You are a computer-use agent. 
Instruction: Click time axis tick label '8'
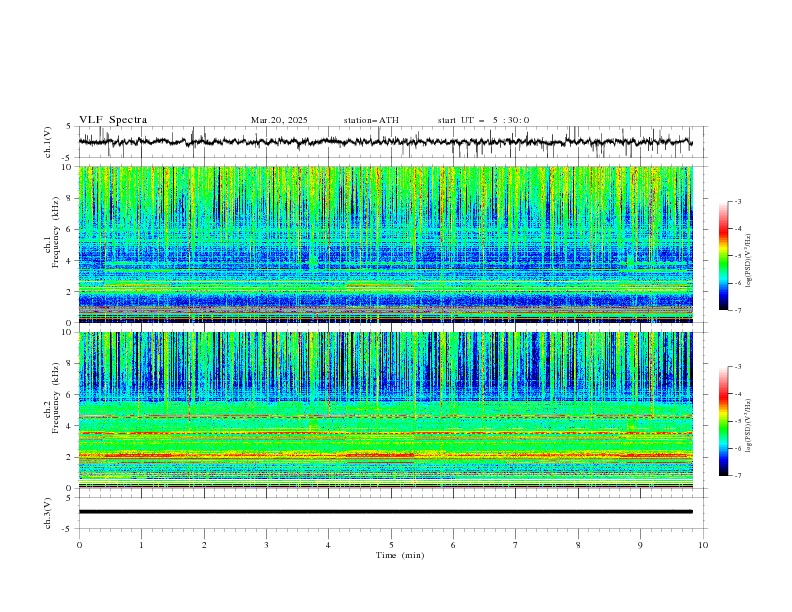[578, 545]
